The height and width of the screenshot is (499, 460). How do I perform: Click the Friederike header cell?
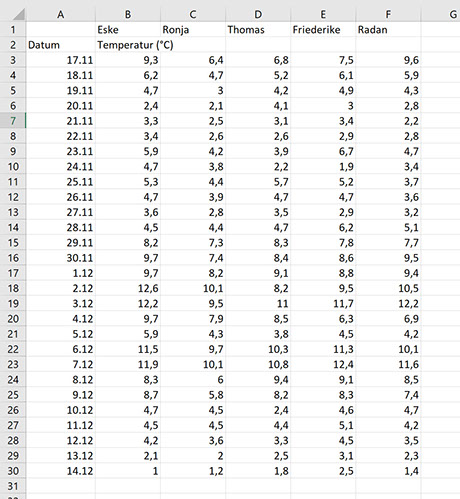(323, 30)
